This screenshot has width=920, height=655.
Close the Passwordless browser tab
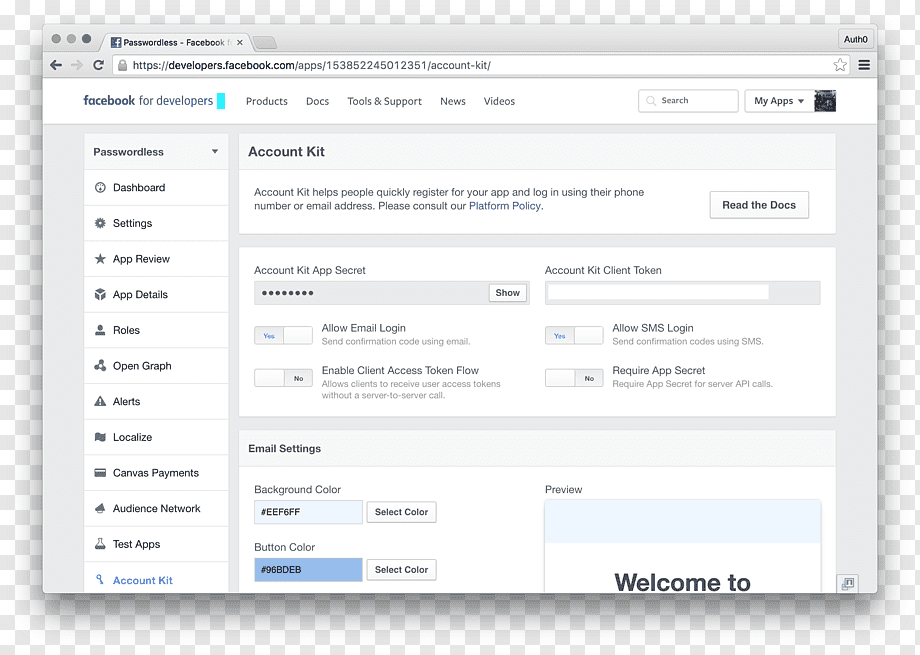pos(239,42)
